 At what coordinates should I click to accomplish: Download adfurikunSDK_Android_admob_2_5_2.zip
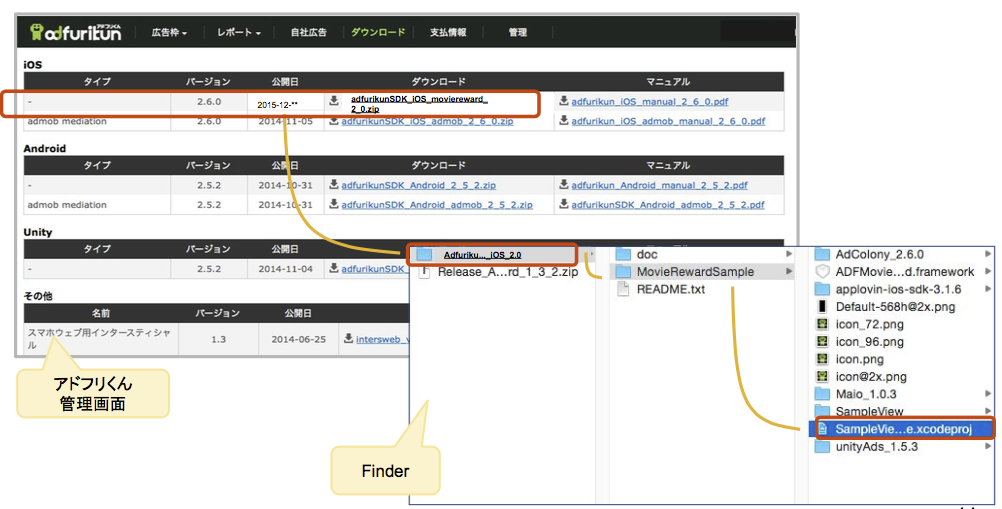click(437, 205)
